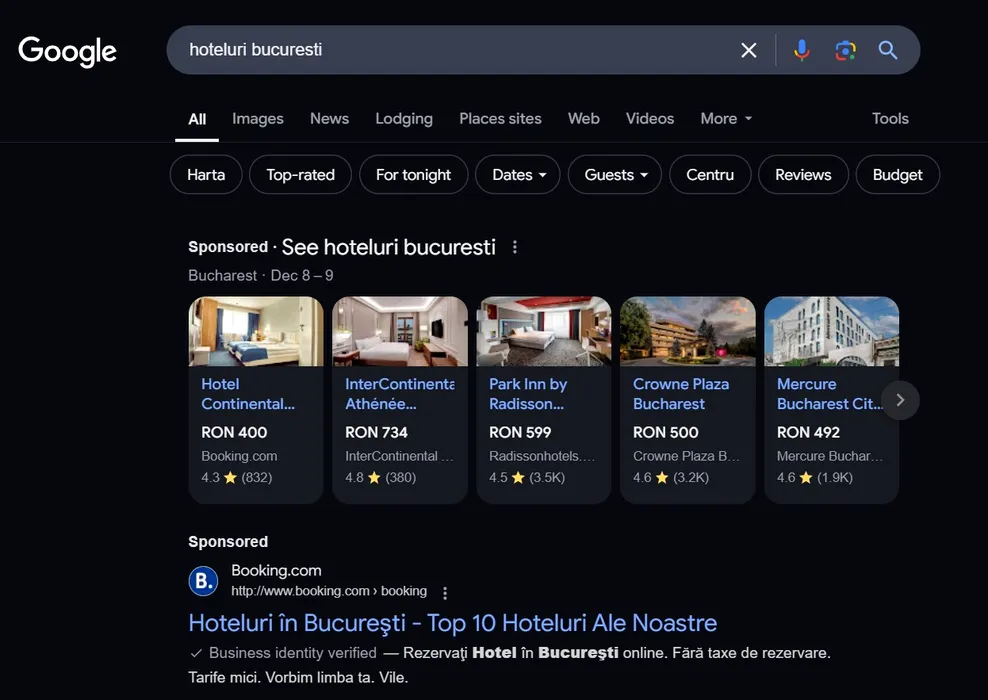Open the Dates dropdown chip

click(x=518, y=175)
